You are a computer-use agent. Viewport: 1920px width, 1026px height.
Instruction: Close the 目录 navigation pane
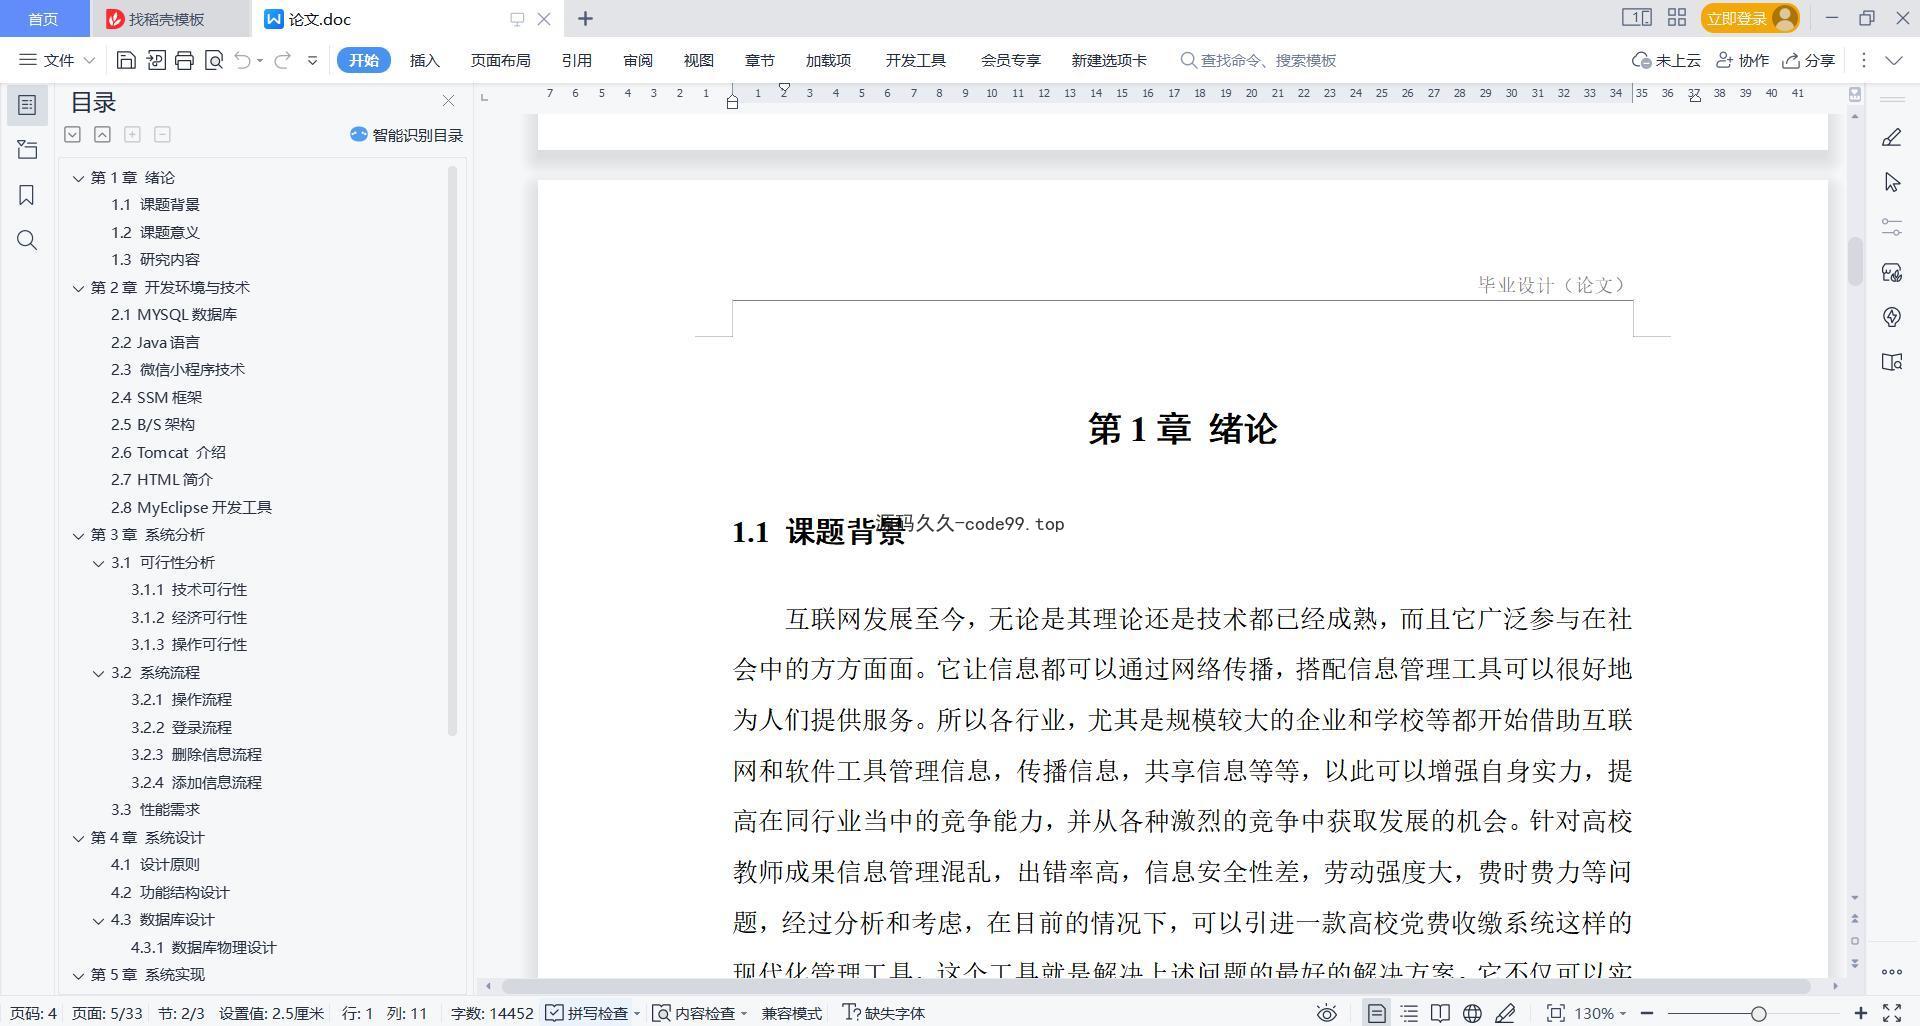(448, 101)
